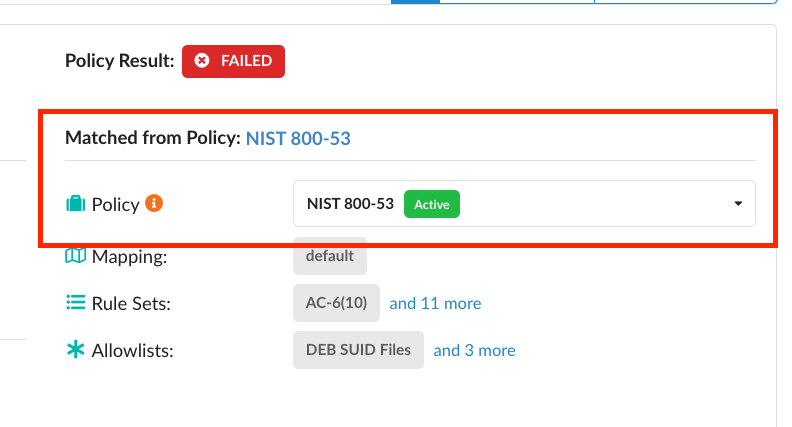The width and height of the screenshot is (792, 427).
Task: Select the DEB SUID Files allowlist tag
Action: pyautogui.click(x=358, y=350)
